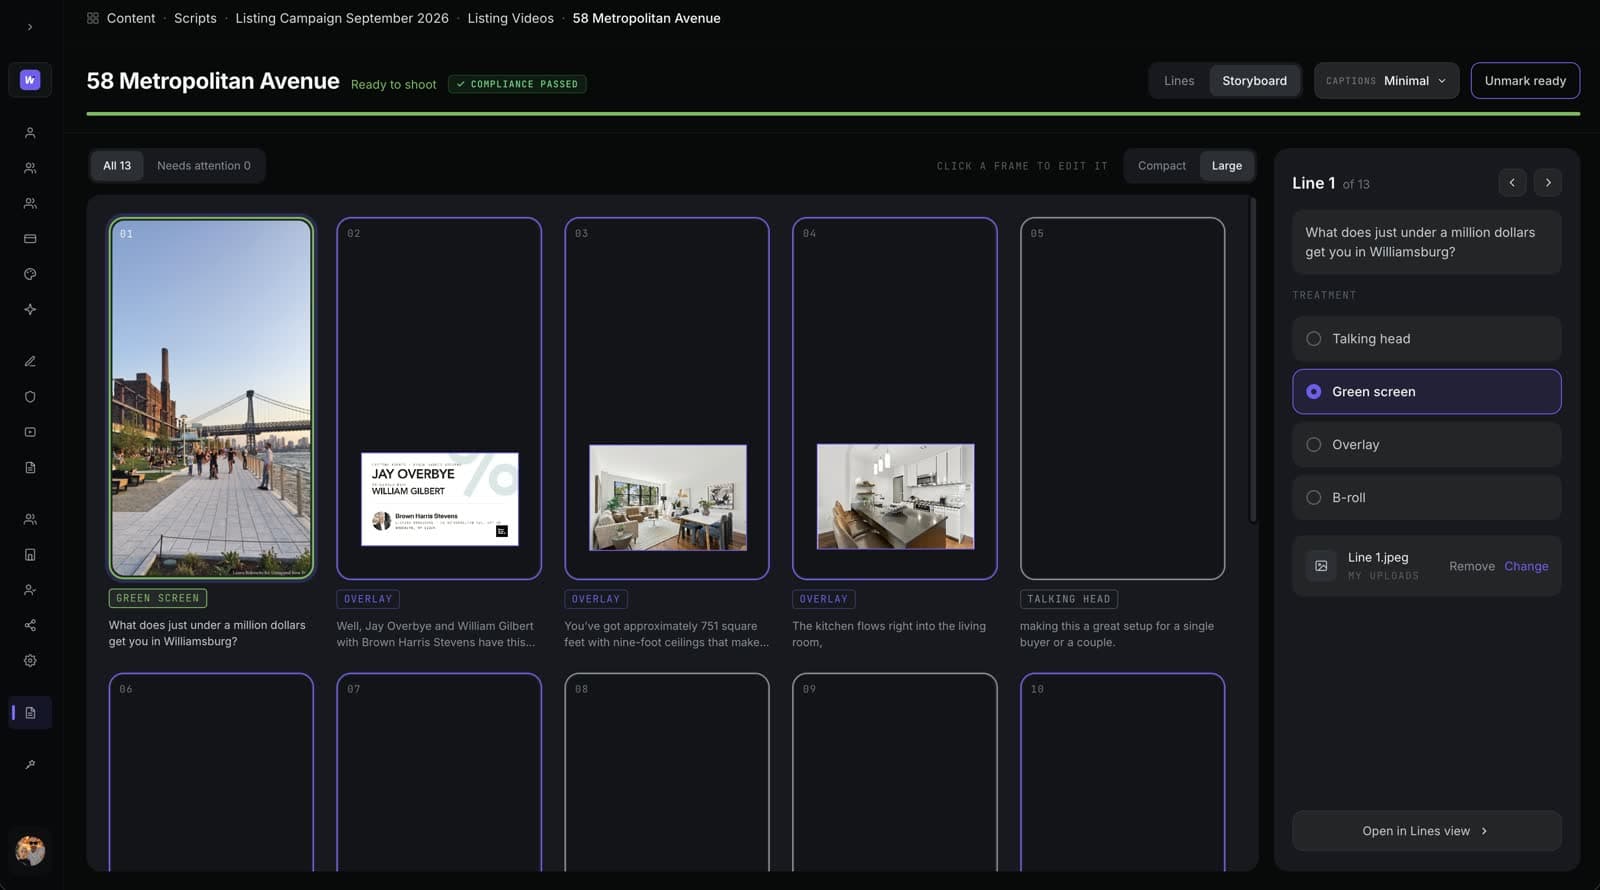Image resolution: width=1600 pixels, height=890 pixels.
Task: Click the grid icon beside Content breadcrumb
Action: click(x=93, y=18)
